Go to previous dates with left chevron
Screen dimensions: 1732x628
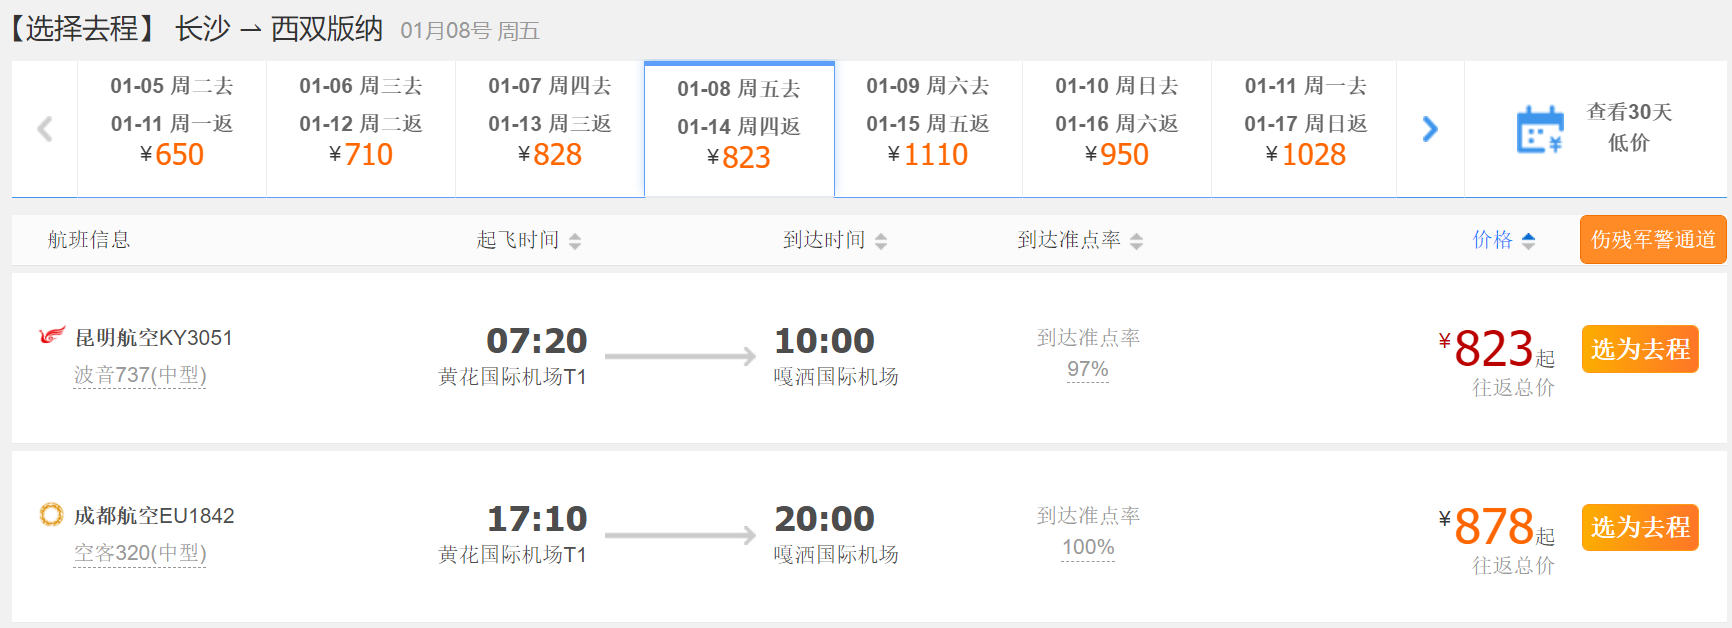tap(44, 129)
